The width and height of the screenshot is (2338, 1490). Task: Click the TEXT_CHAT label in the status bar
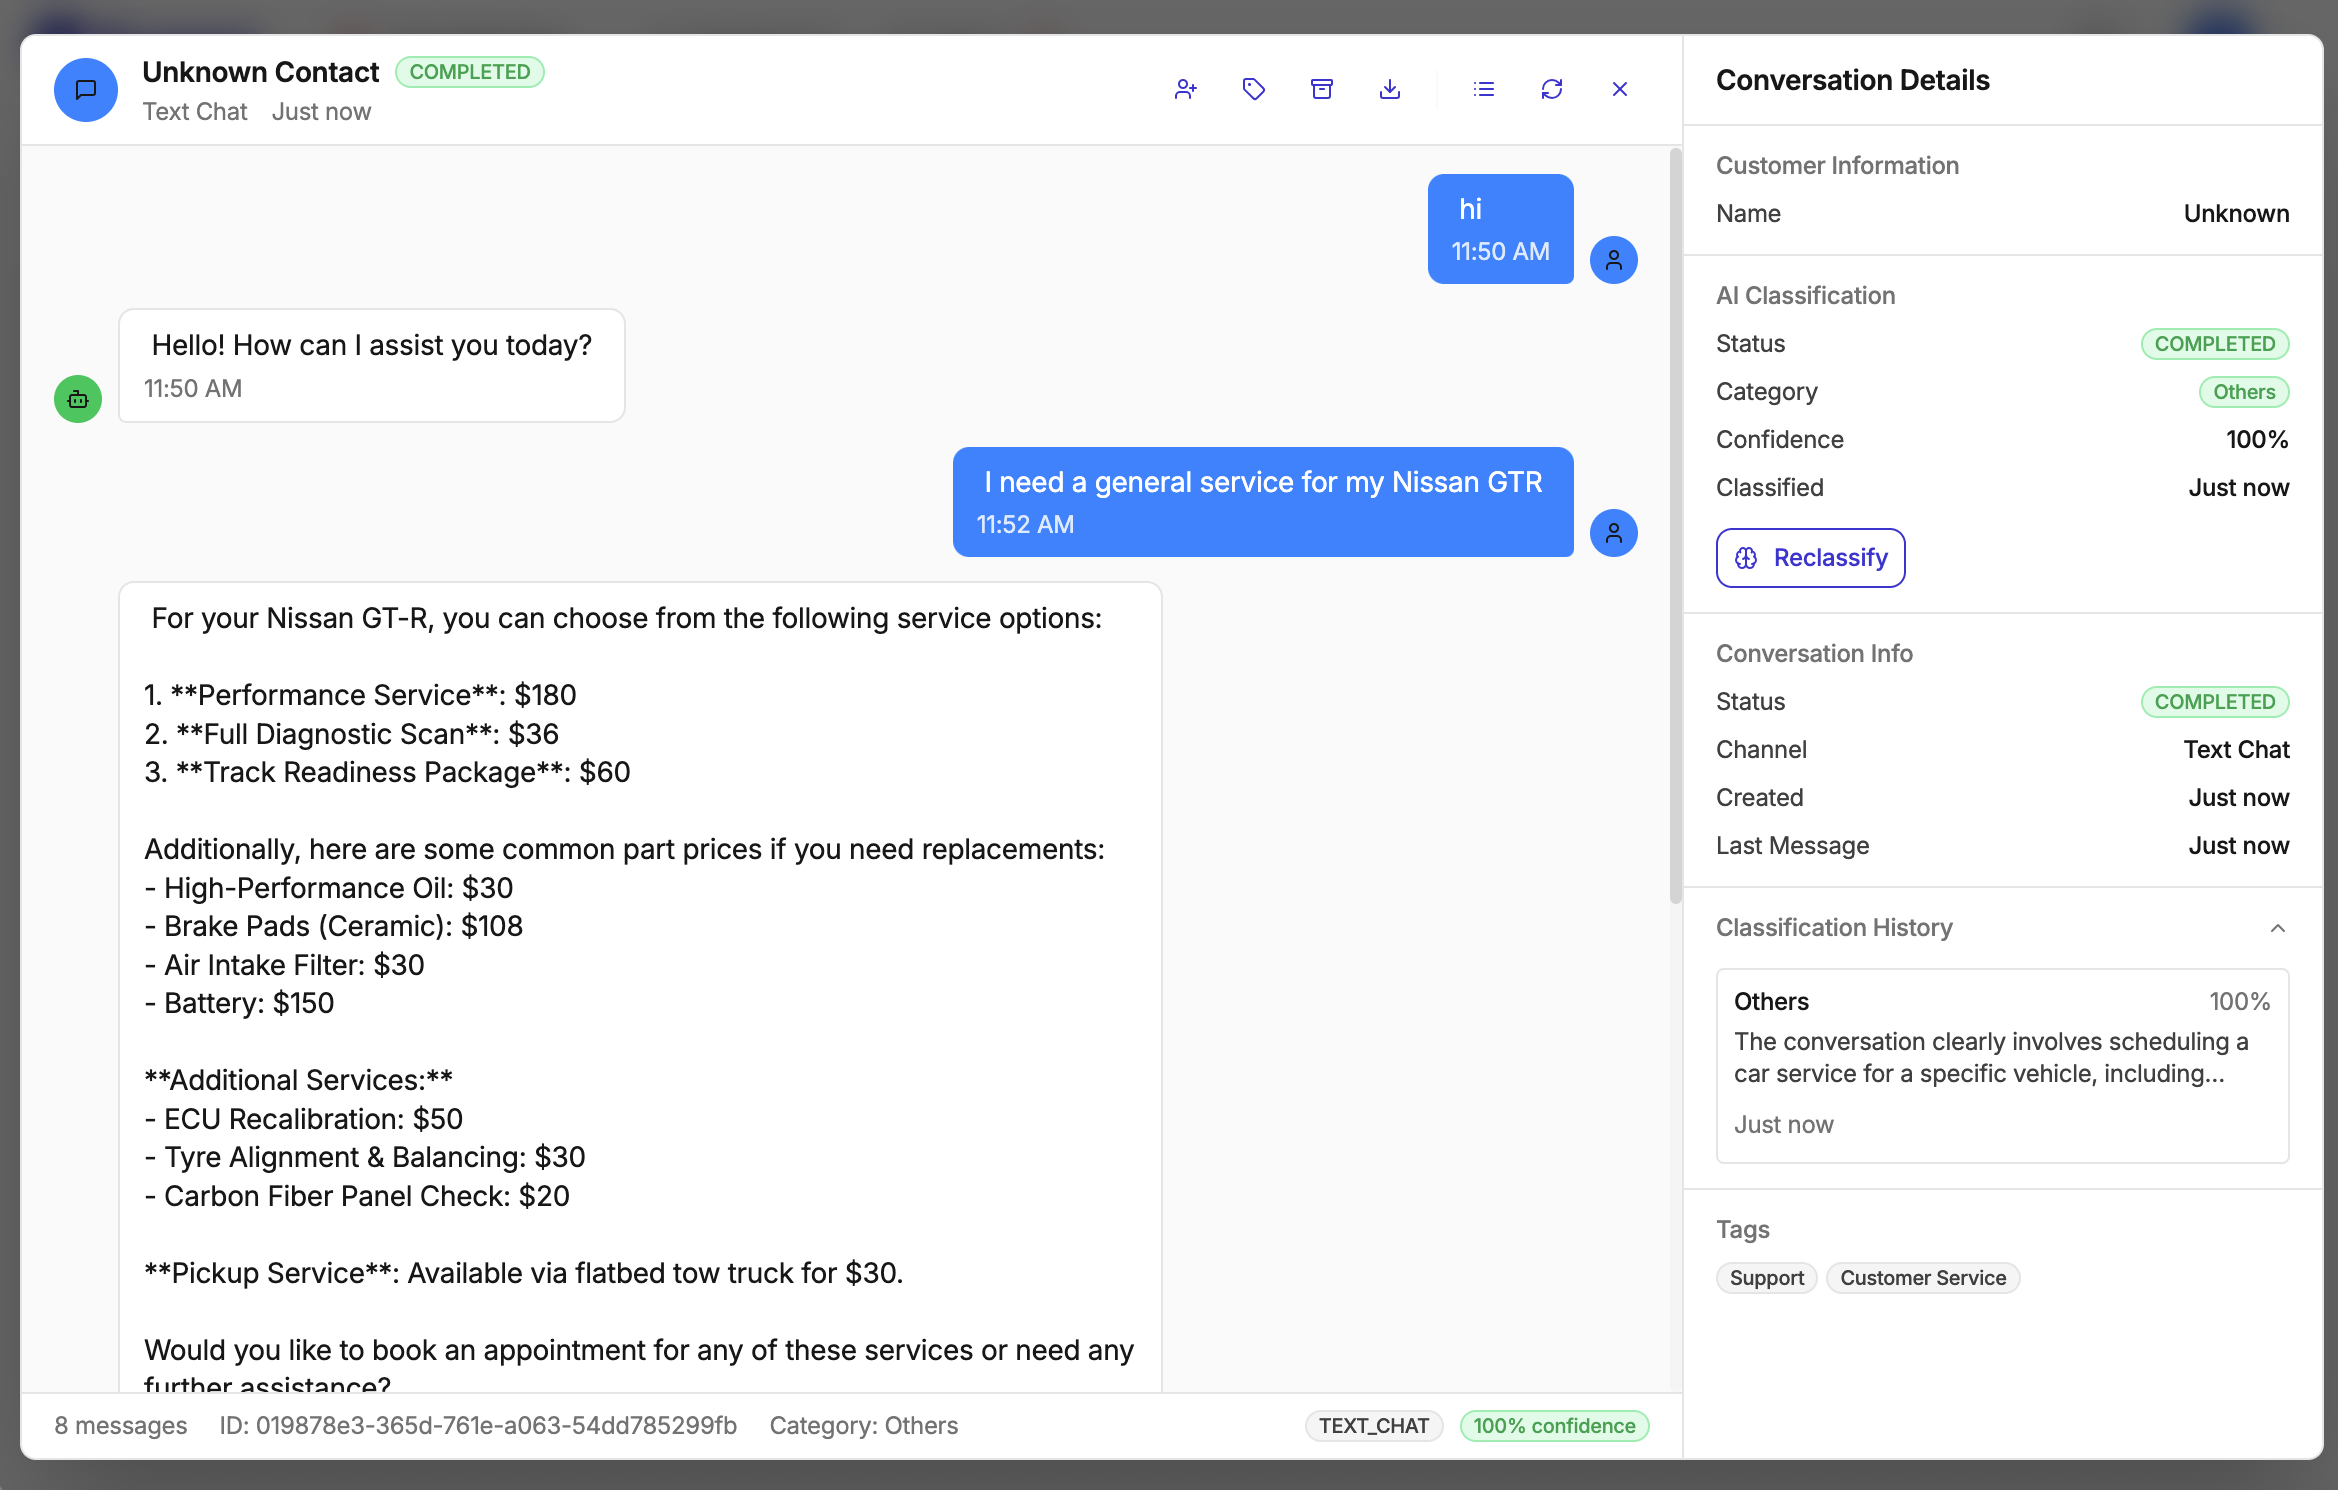[x=1374, y=1425]
